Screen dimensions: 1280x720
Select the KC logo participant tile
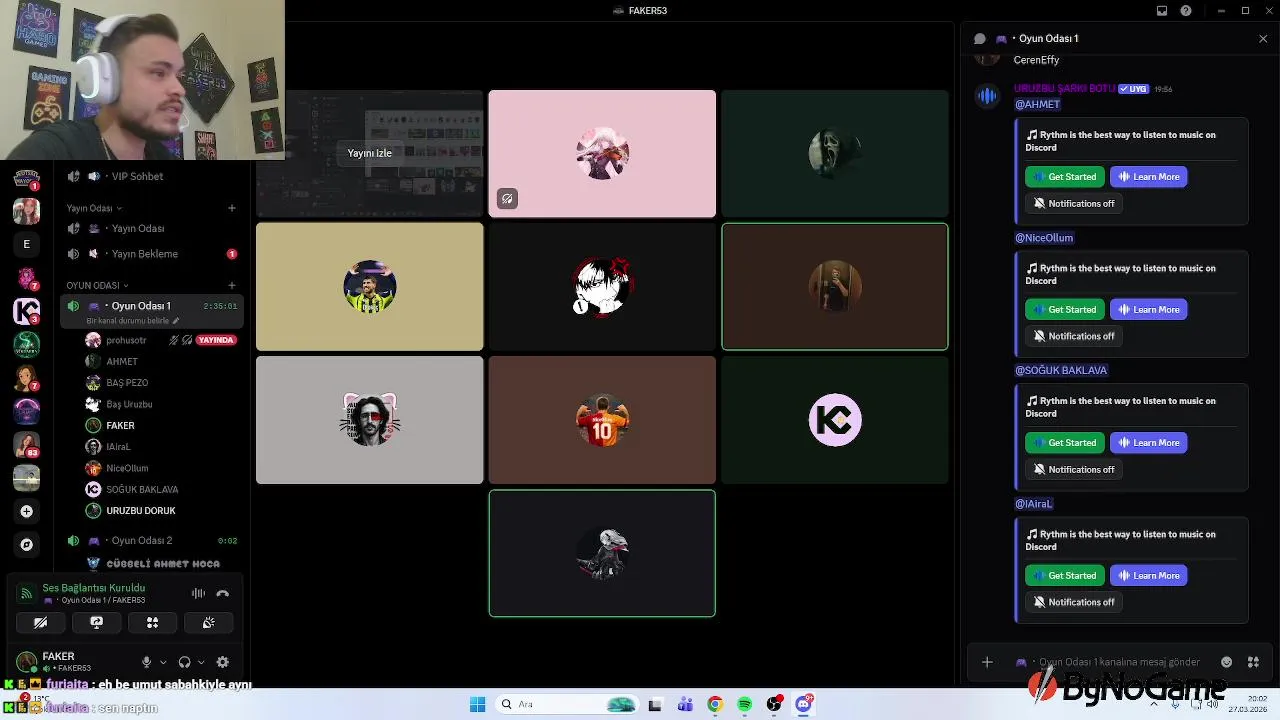pos(835,420)
